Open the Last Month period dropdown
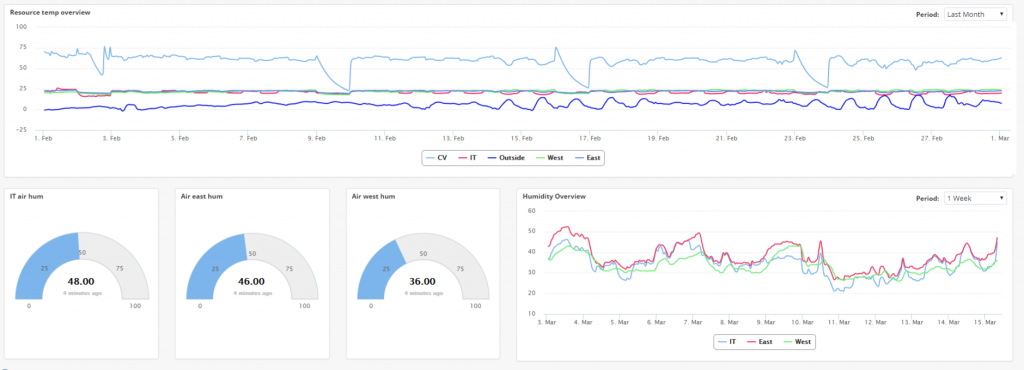The image size is (1024, 370). (x=975, y=14)
